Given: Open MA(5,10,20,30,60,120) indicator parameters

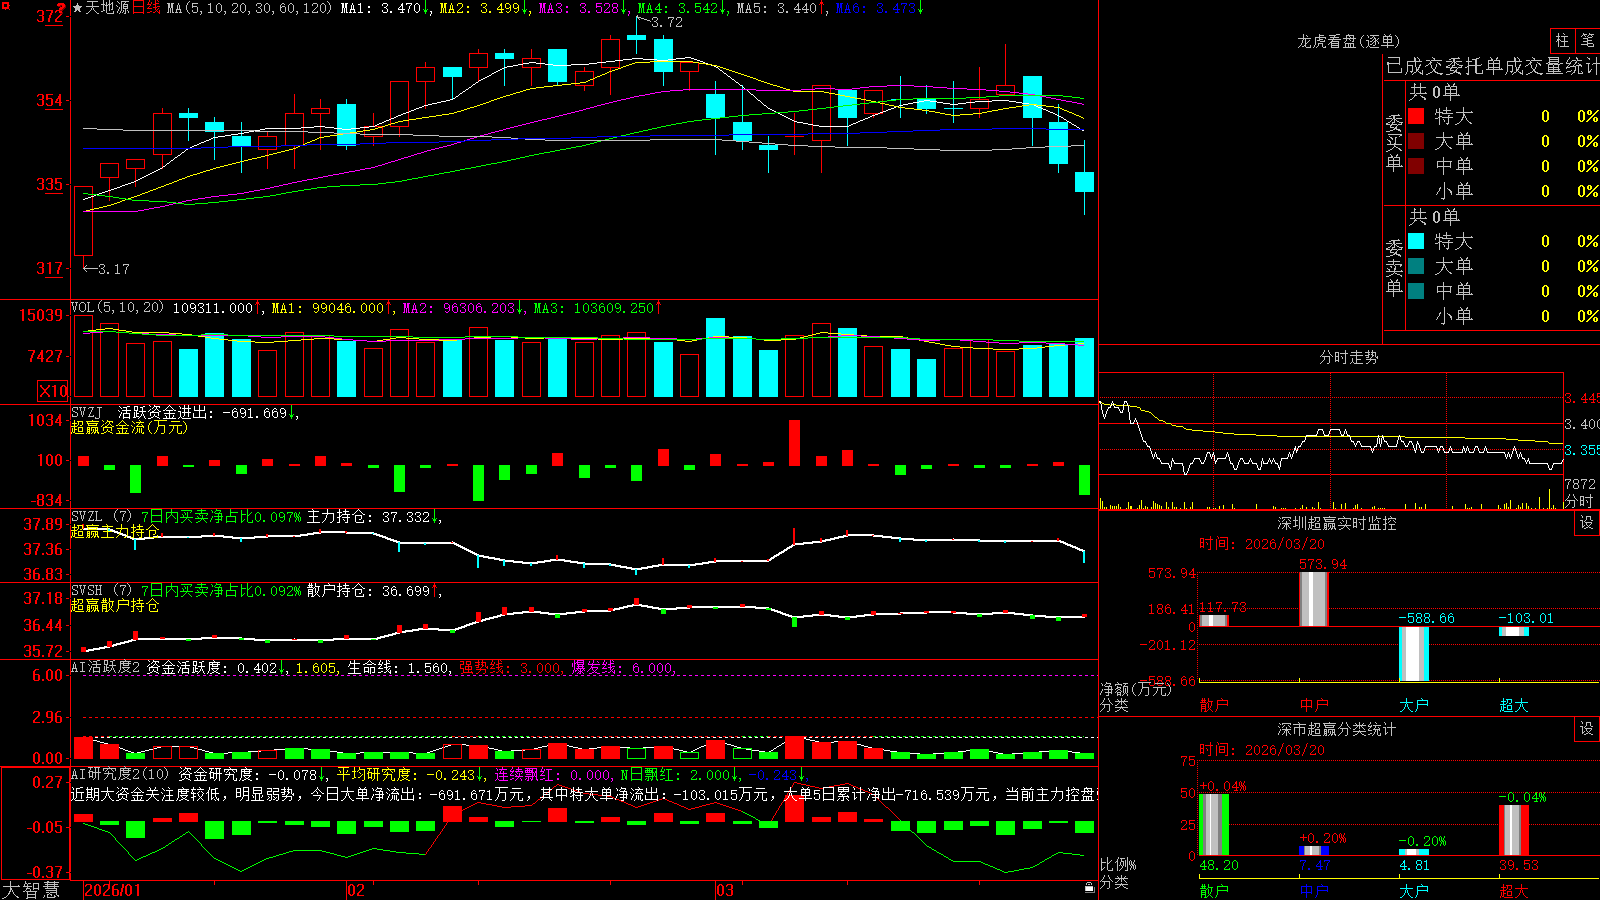Looking at the screenshot, I should click(x=249, y=8).
